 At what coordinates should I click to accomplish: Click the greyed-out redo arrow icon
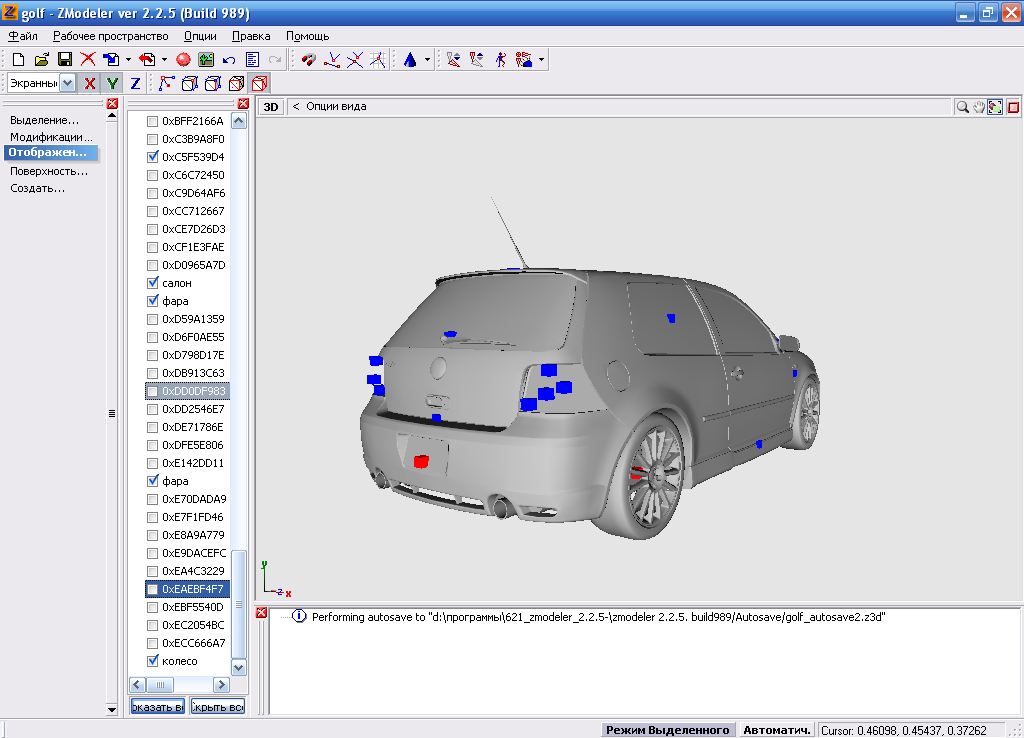[275, 59]
